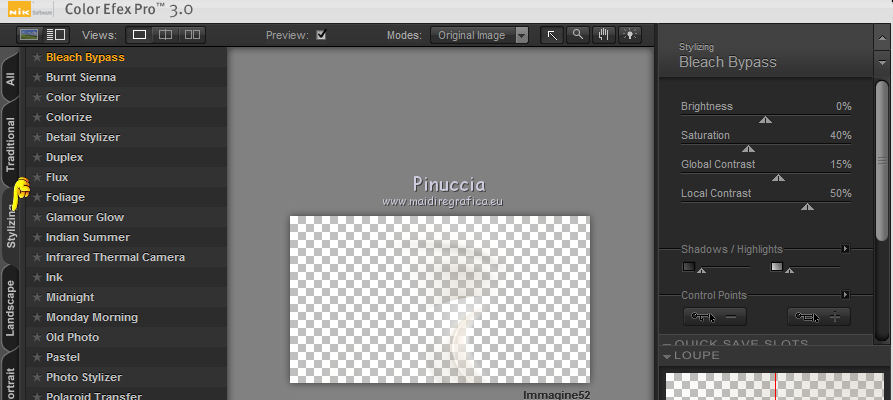Click the remove control point button

714,317
